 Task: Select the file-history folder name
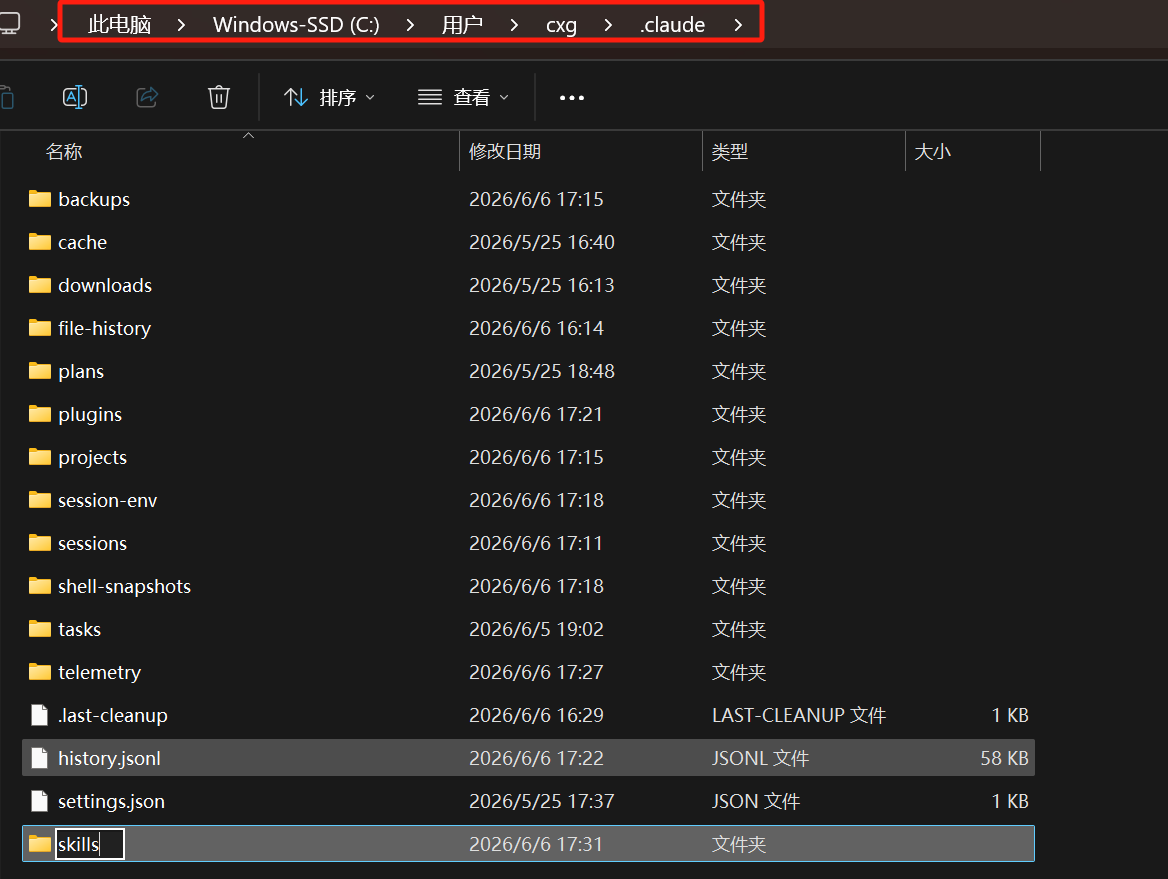pos(104,329)
